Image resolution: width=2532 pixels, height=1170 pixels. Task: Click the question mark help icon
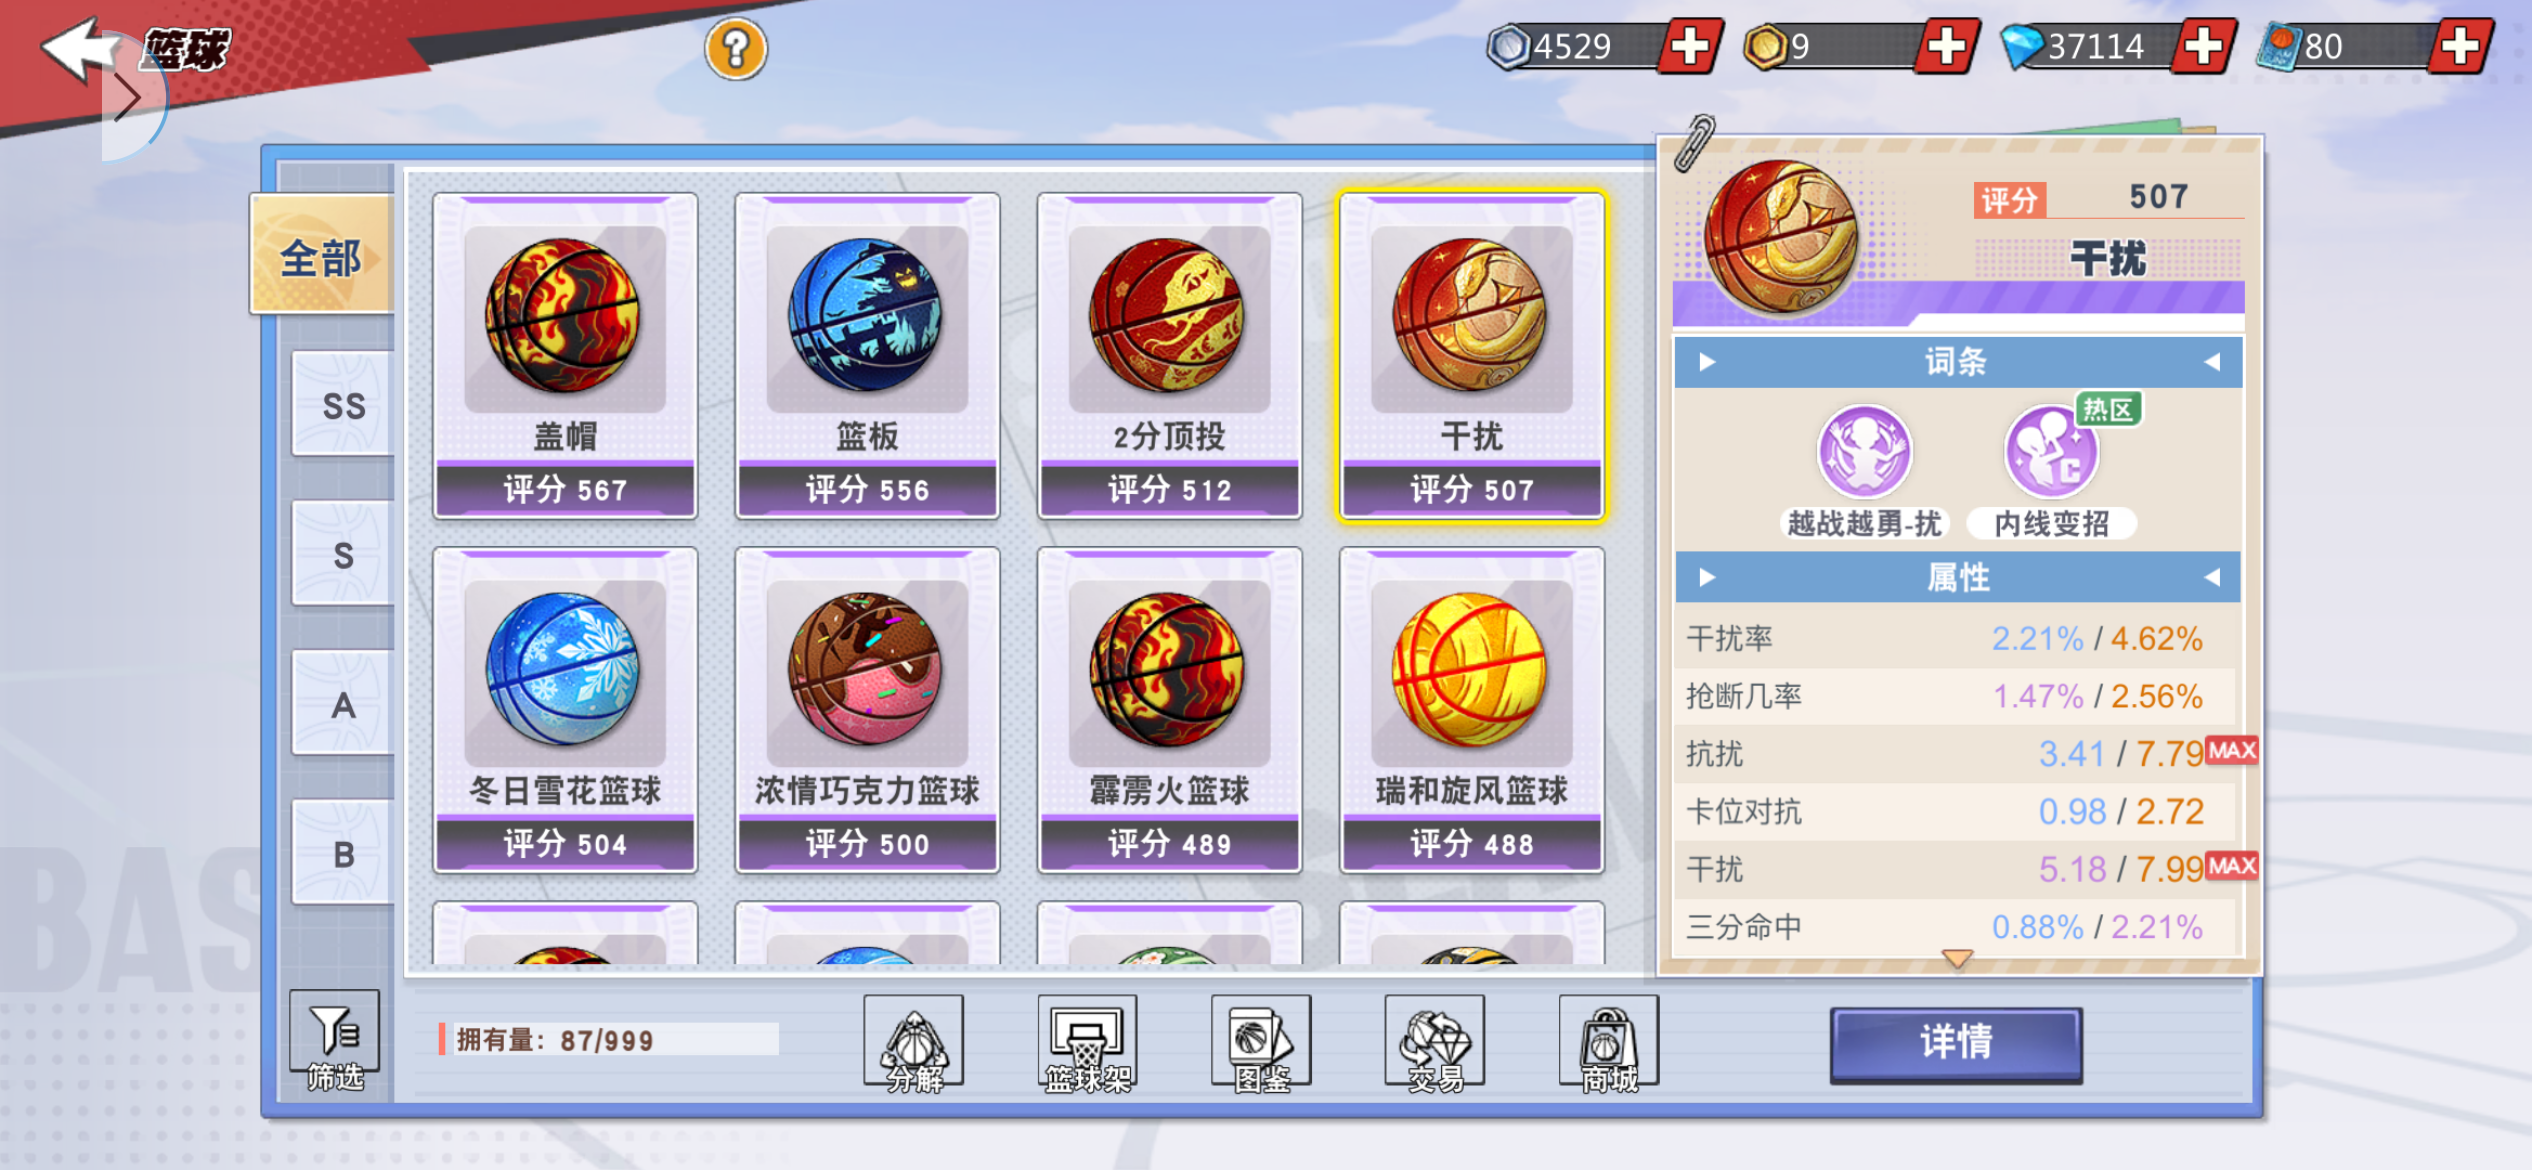(x=736, y=49)
